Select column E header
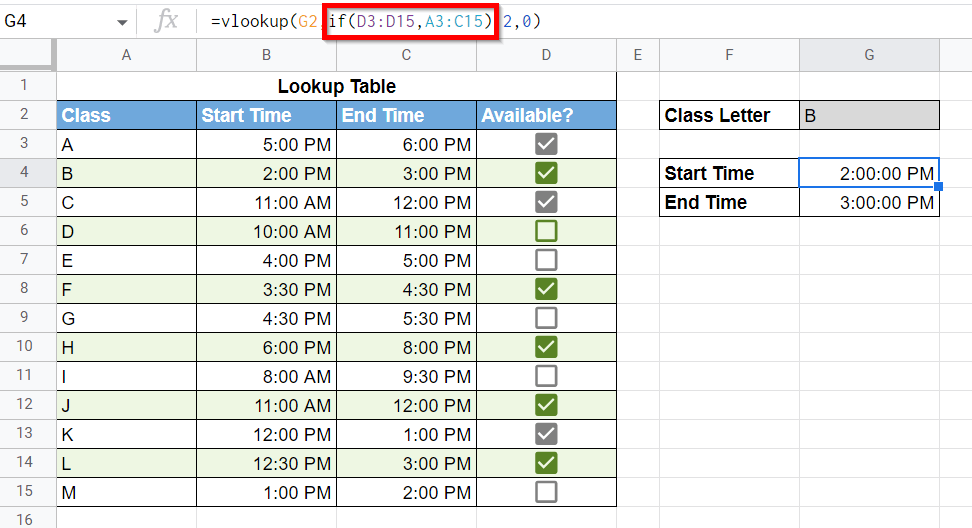This screenshot has height=528, width=972. point(638,55)
